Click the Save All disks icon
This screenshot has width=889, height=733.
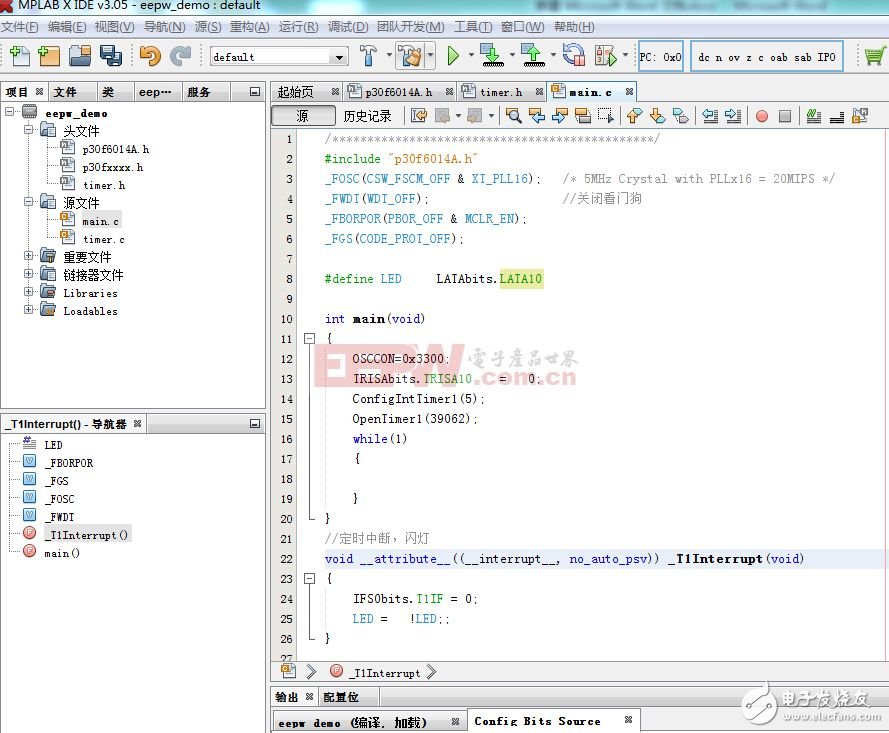110,56
